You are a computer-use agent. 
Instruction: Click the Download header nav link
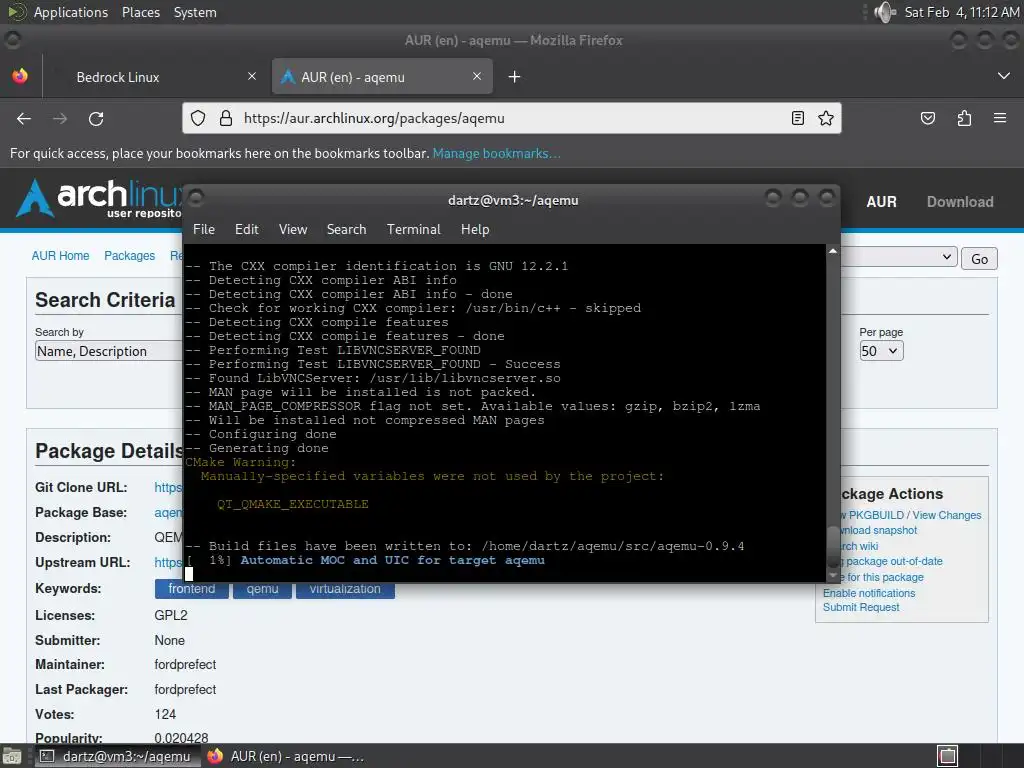(x=960, y=202)
